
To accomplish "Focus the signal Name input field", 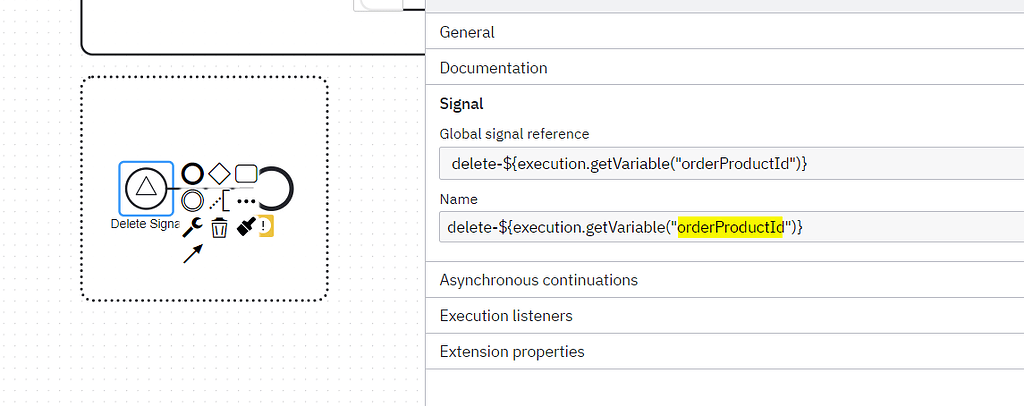I will coord(730,228).
